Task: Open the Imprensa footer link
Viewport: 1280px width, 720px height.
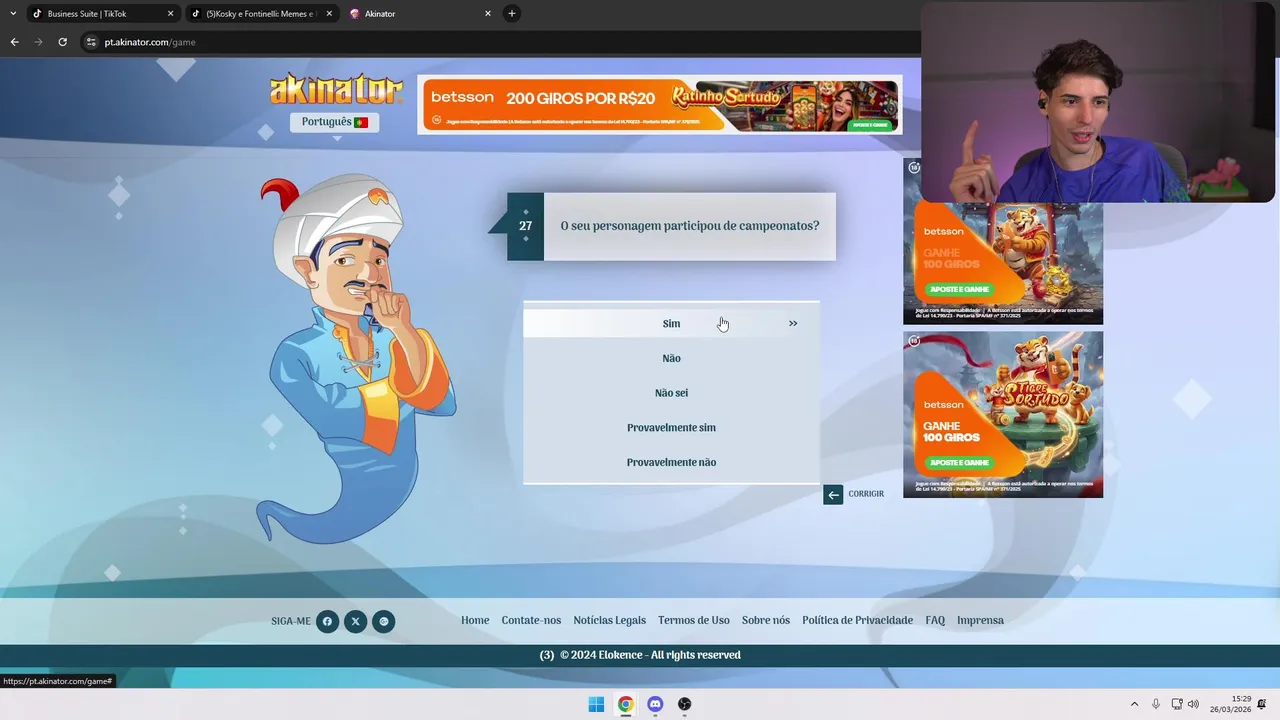Action: click(980, 620)
